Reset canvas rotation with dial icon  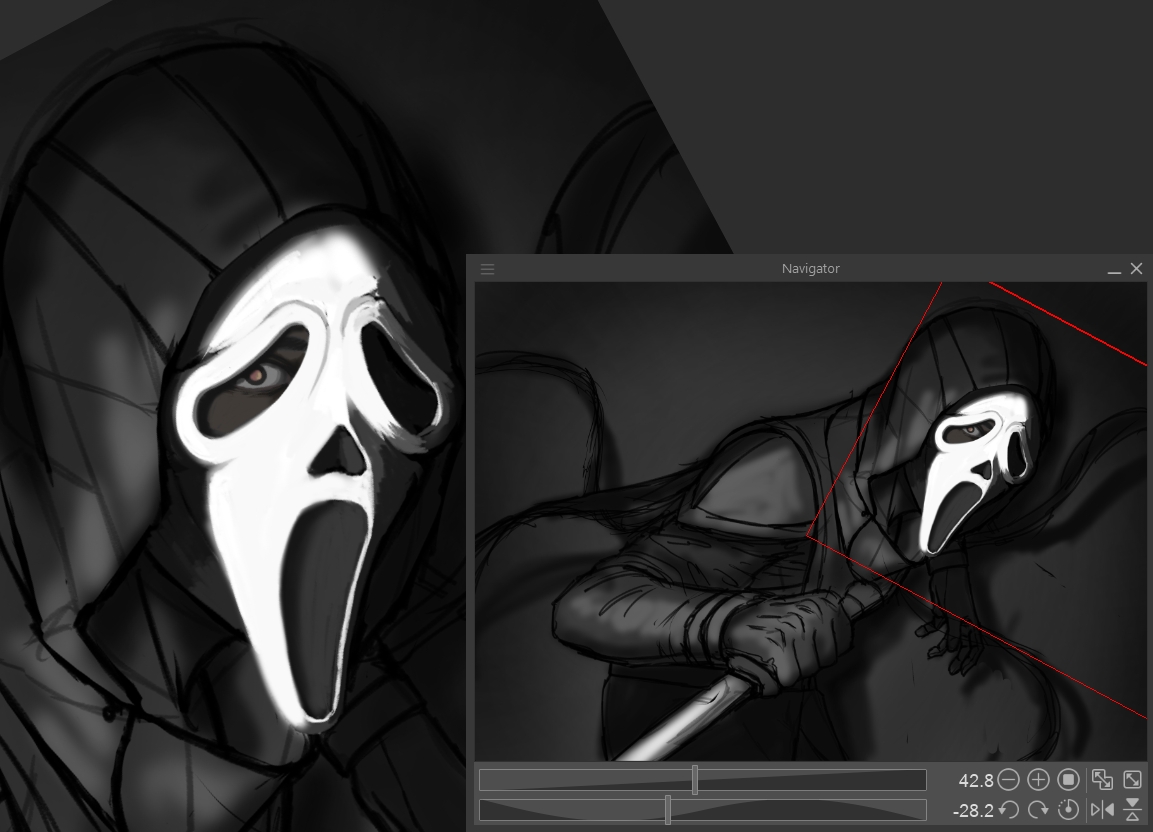(x=1068, y=810)
